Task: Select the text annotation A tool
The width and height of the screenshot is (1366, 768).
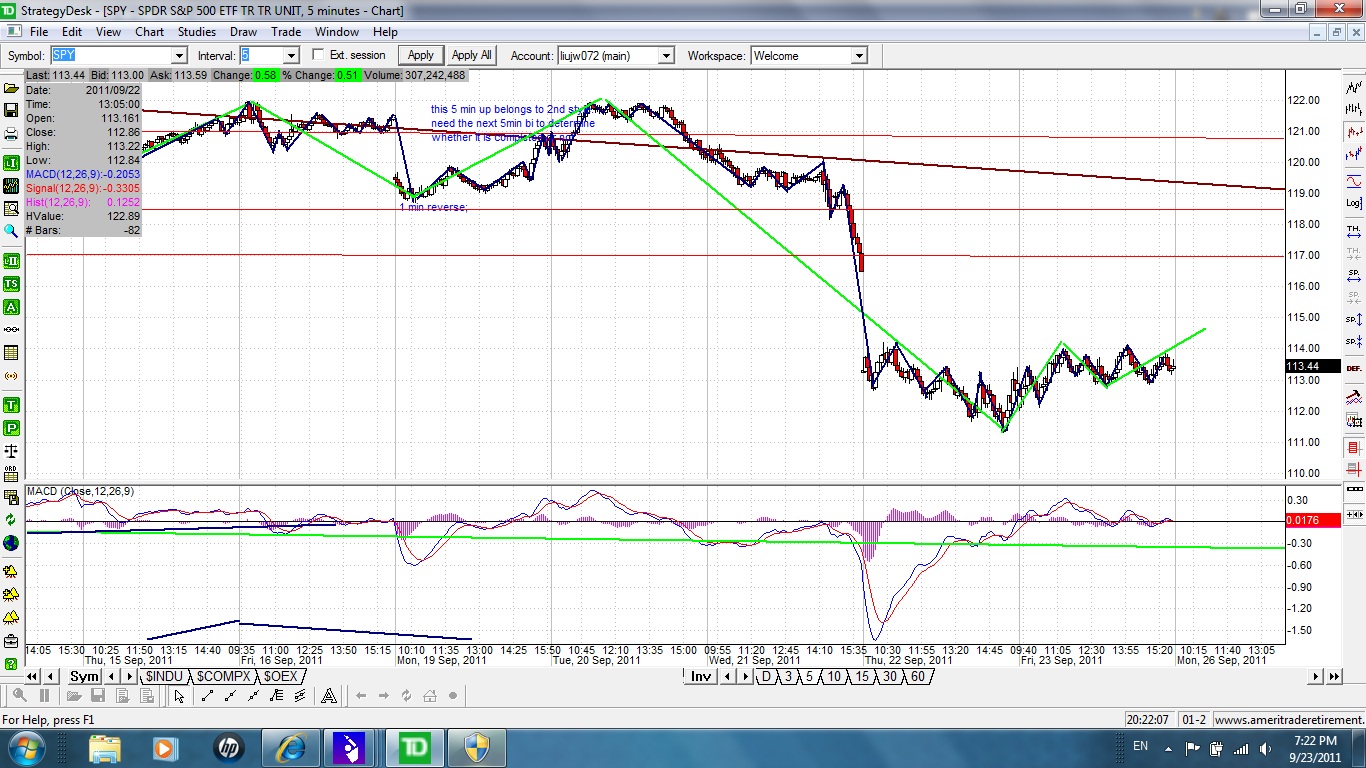Action: pyautogui.click(x=328, y=696)
